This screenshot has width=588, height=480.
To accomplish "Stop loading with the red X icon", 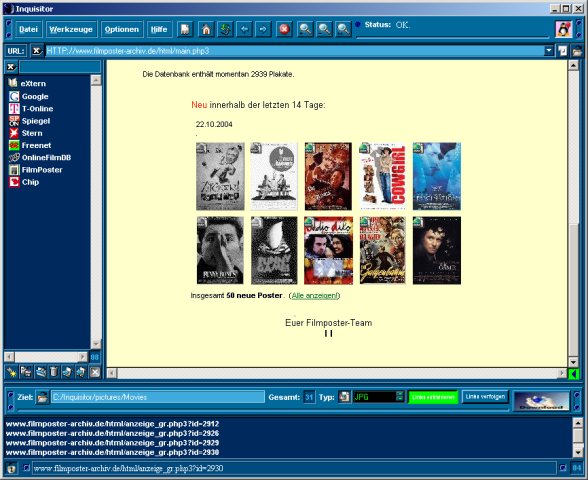I will point(284,29).
